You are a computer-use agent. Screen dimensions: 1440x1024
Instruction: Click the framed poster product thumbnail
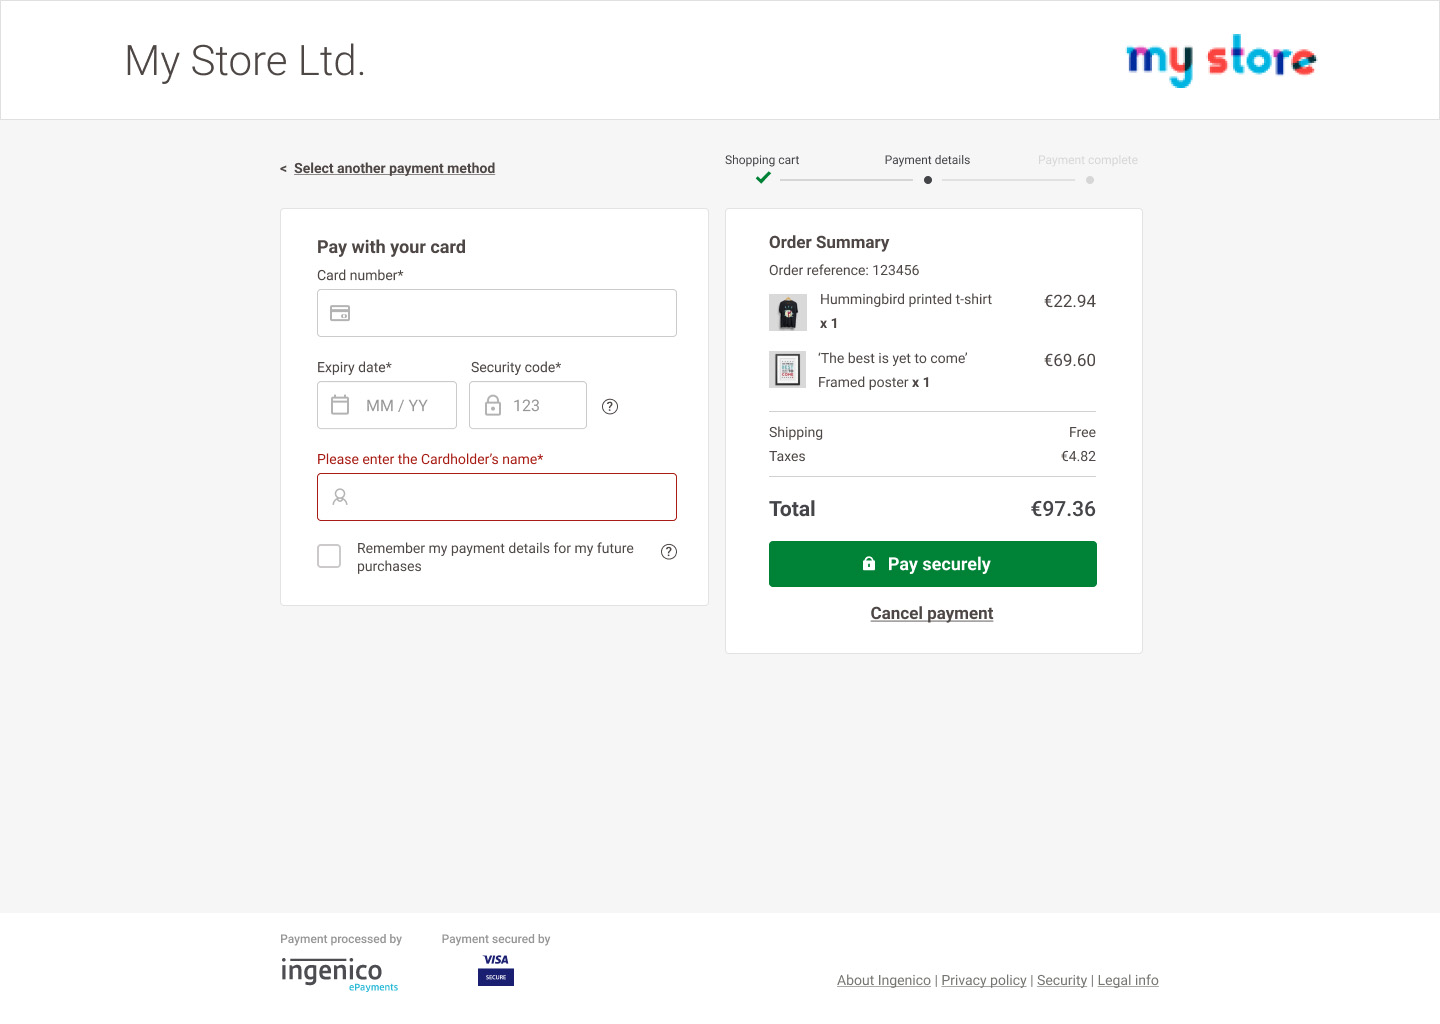(x=788, y=370)
